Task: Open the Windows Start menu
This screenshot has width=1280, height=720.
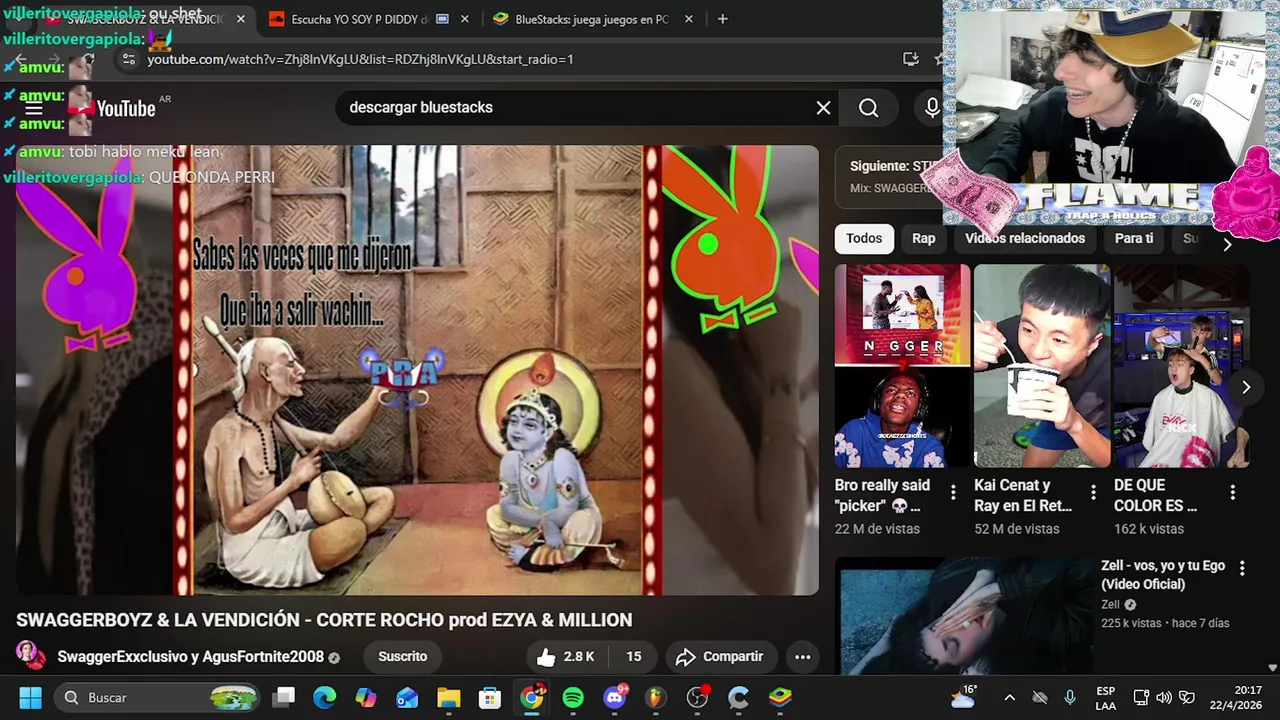Action: click(30, 697)
